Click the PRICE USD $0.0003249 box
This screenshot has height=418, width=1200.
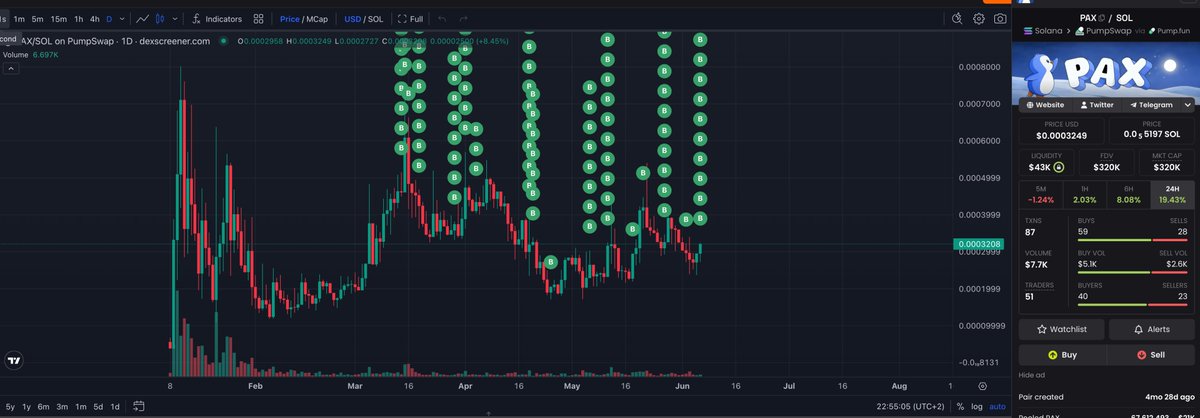(1062, 129)
